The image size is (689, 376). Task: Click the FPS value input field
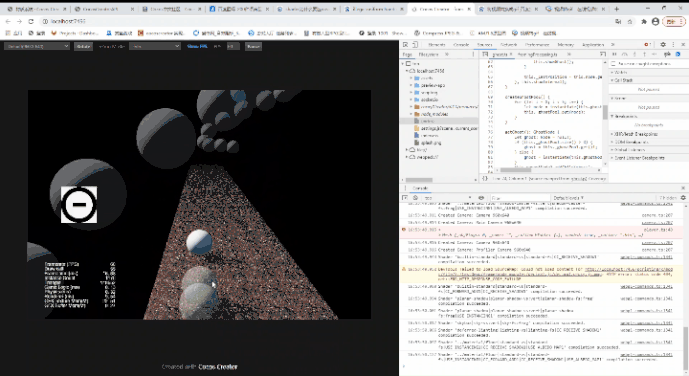[x=233, y=46]
